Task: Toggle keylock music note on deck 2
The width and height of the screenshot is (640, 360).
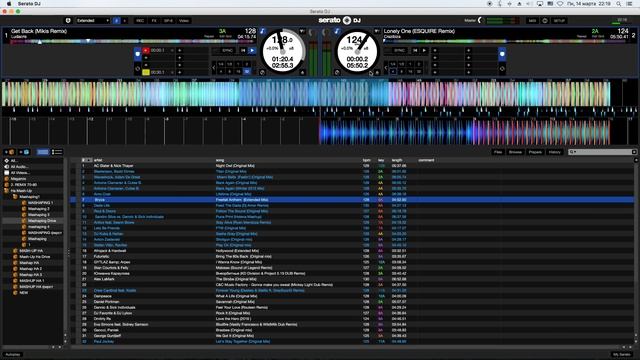Action: (337, 31)
